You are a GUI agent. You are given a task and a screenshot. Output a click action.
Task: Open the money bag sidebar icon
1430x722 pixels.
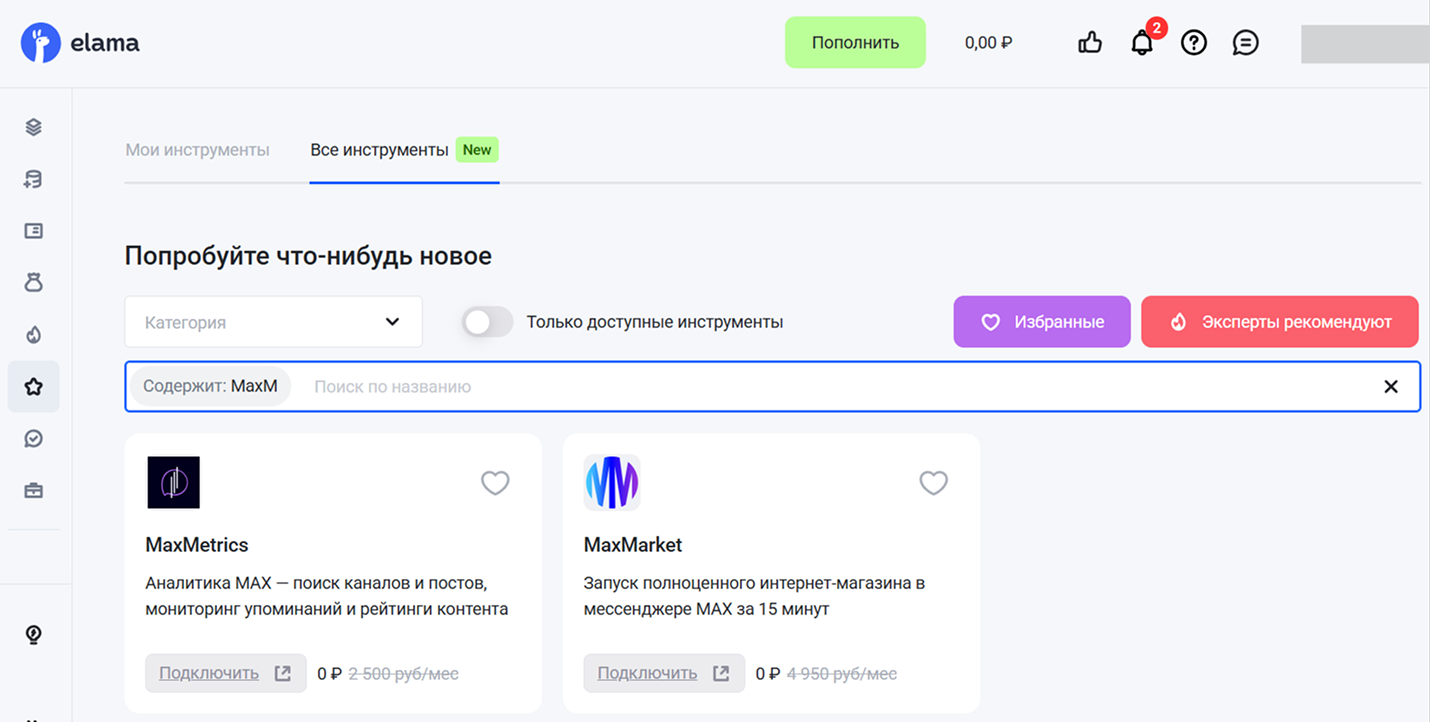click(34, 283)
